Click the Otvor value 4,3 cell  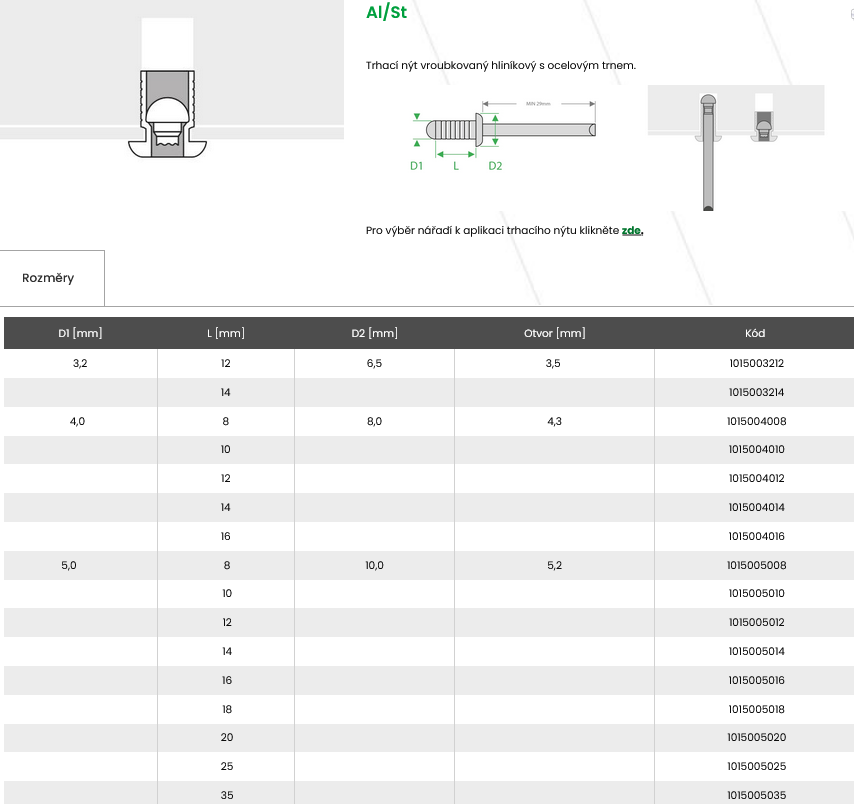pyautogui.click(x=554, y=421)
